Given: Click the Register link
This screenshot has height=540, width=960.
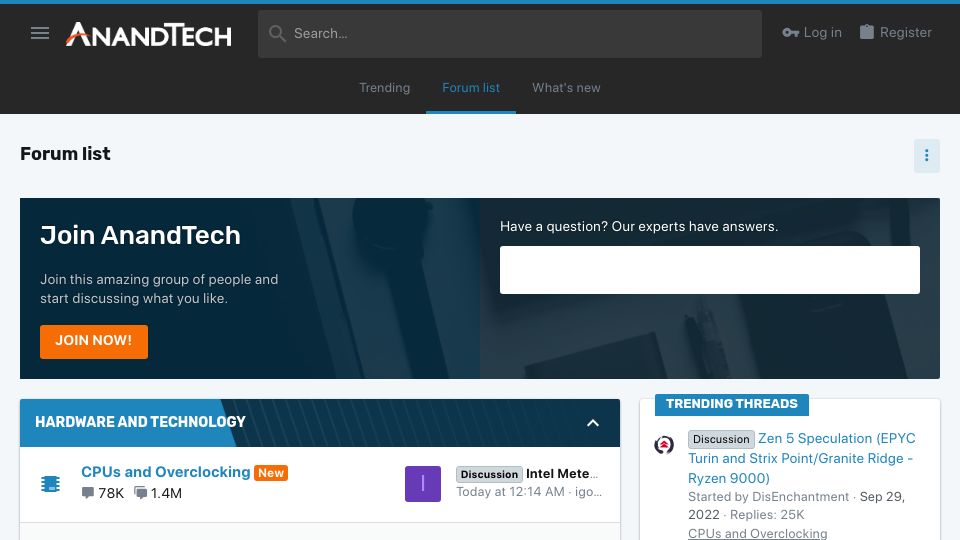Looking at the screenshot, I should [x=895, y=32].
